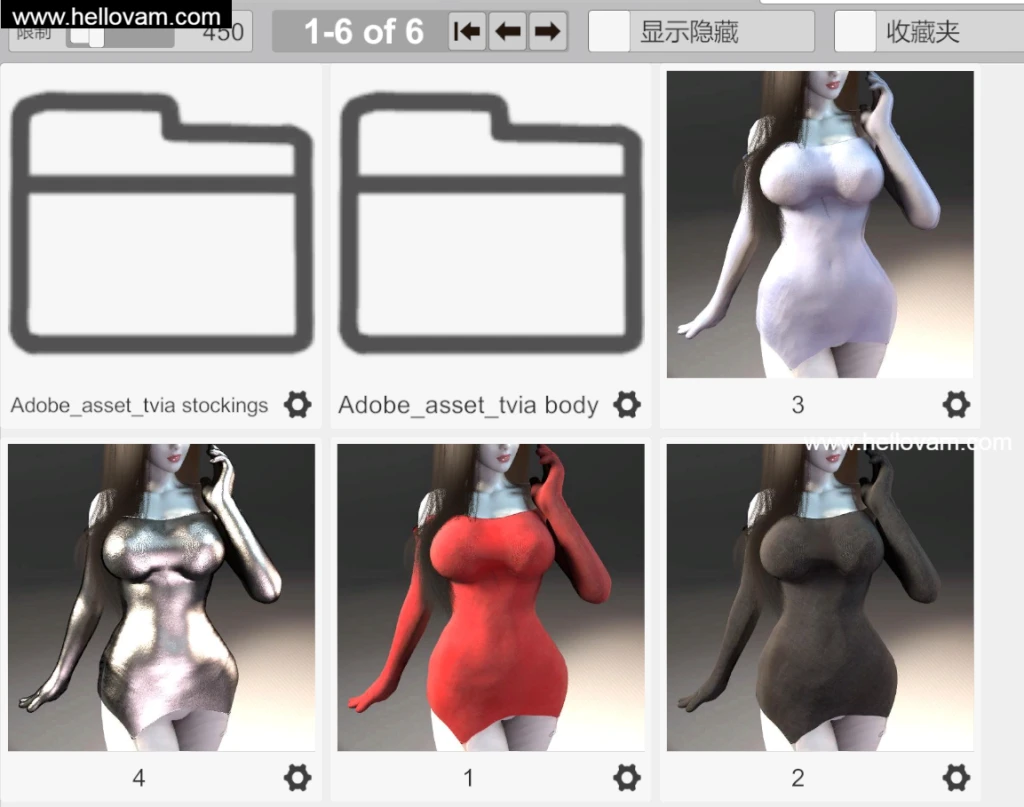Enable the 显示隐藏 show-hidden checkbox
This screenshot has width=1024, height=807.
click(612, 31)
